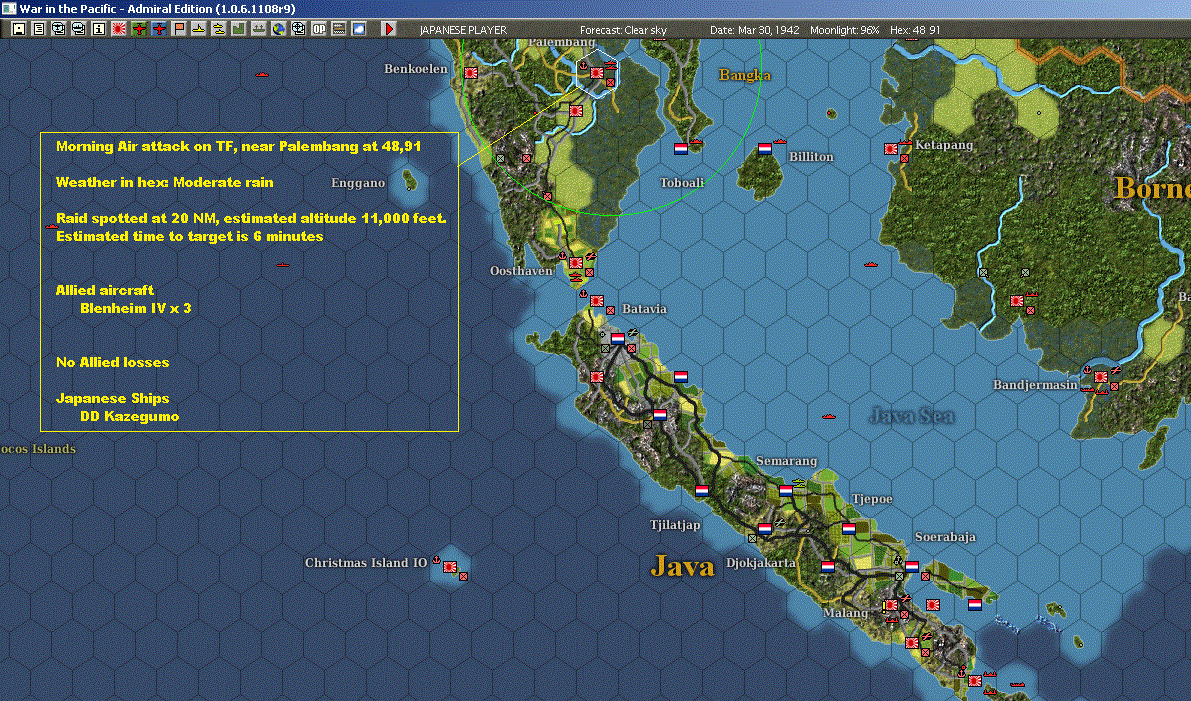Click the Oosthaven map label

[521, 270]
